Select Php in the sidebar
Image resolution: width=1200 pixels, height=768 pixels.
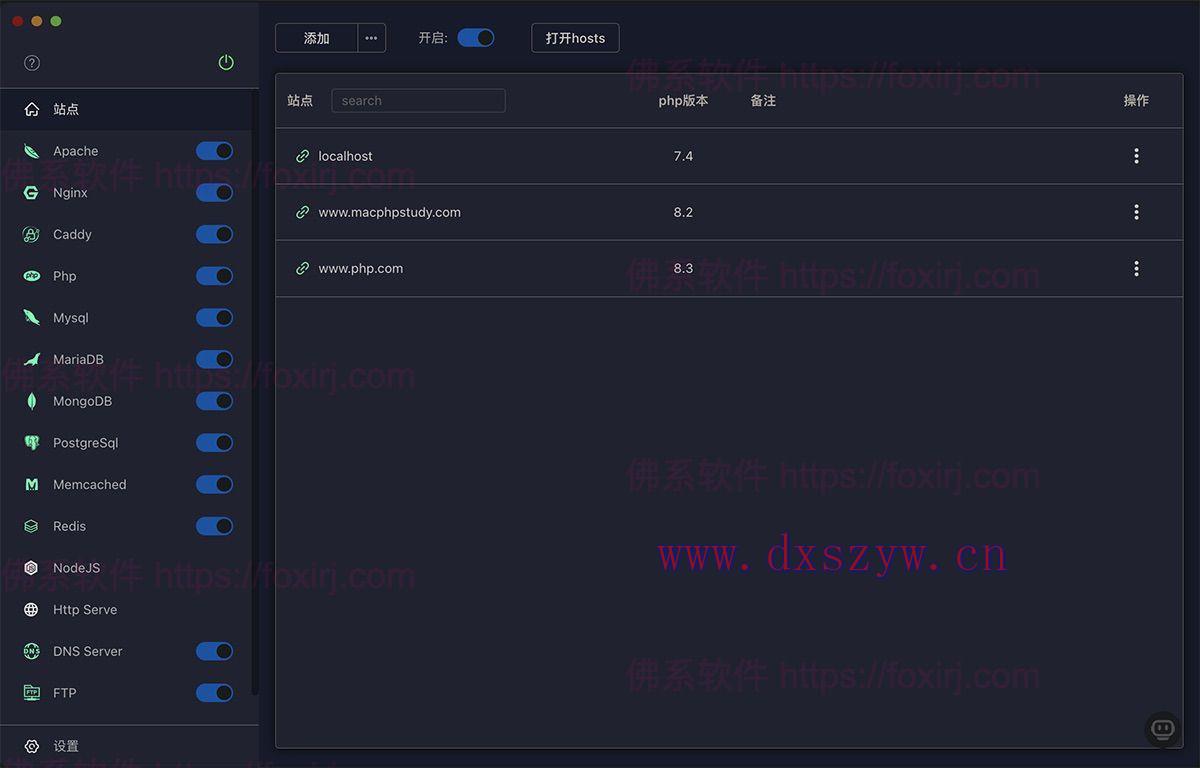64,276
